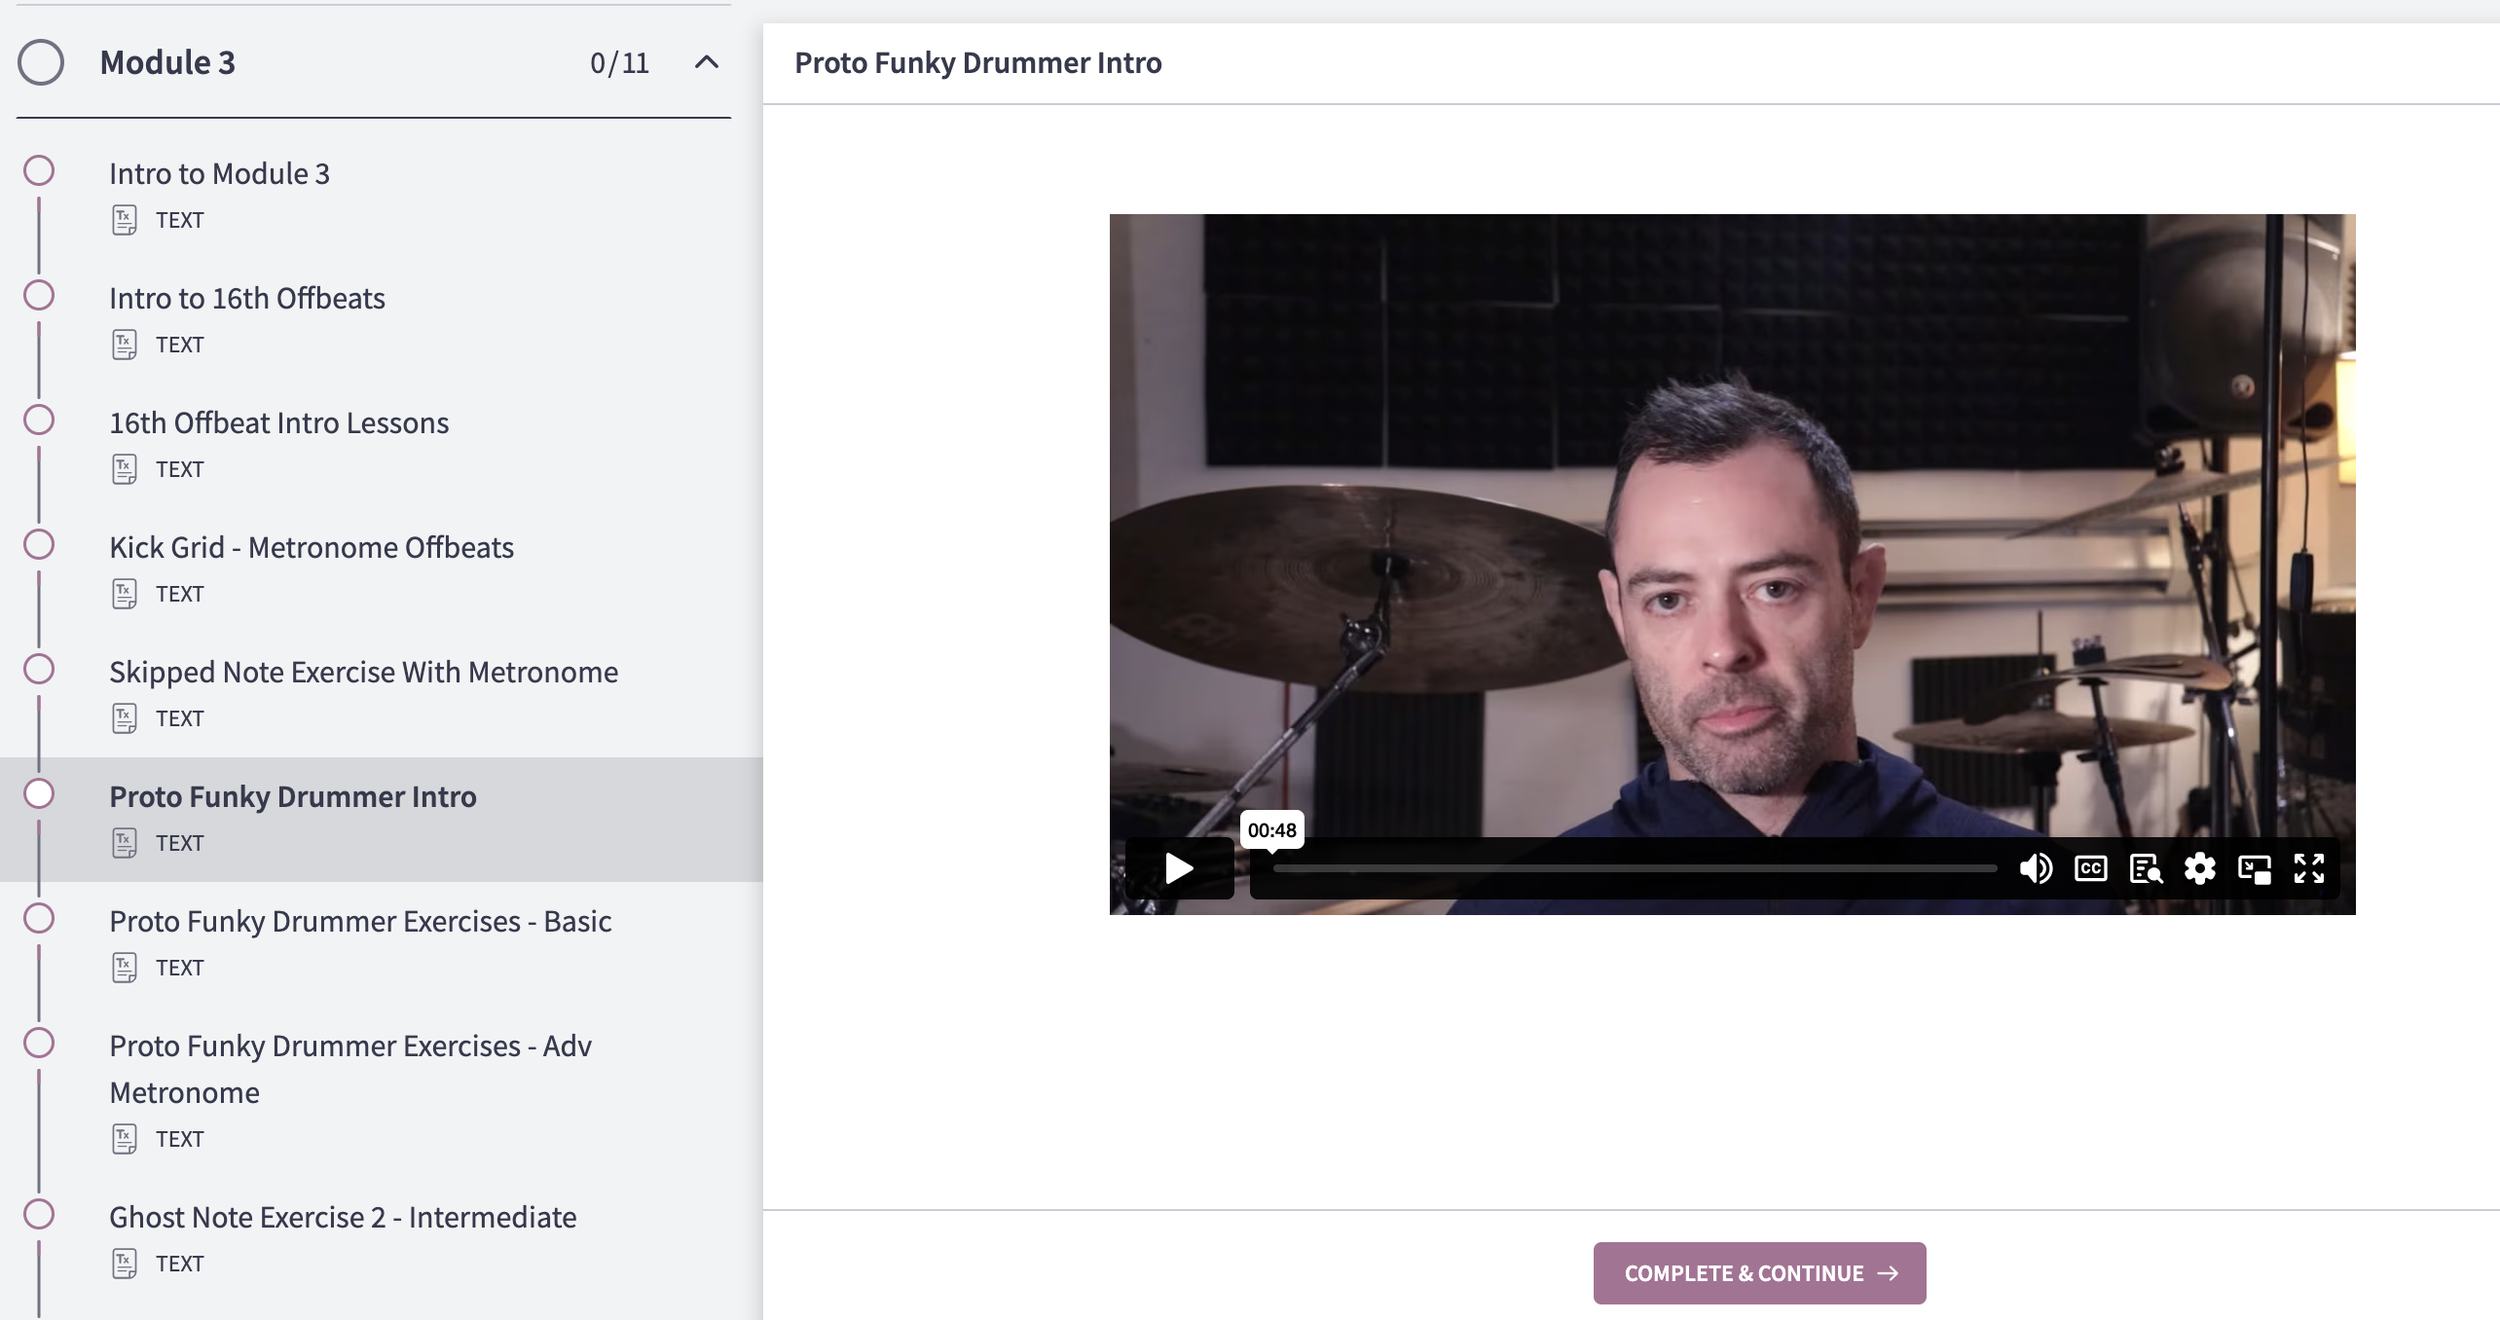Open Ghost Note Exercise 2 - Intermediate
Screen dimensions: 2500x1320
point(343,1217)
